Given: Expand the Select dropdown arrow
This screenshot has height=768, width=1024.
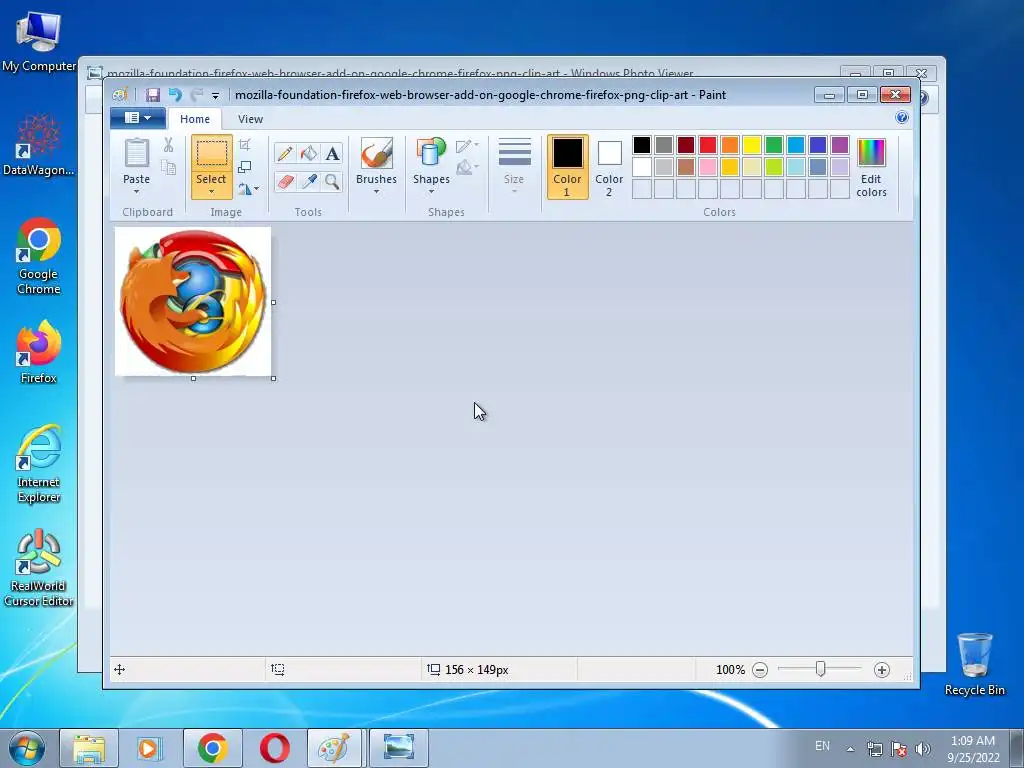Looking at the screenshot, I should pos(212,191).
